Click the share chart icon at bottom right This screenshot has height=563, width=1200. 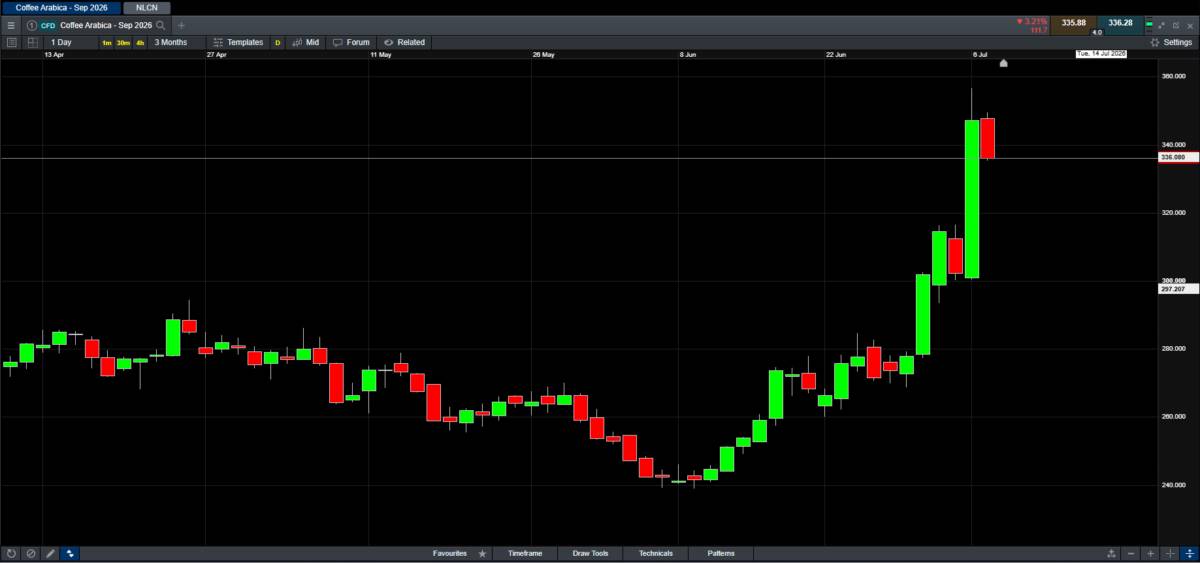coord(1111,553)
